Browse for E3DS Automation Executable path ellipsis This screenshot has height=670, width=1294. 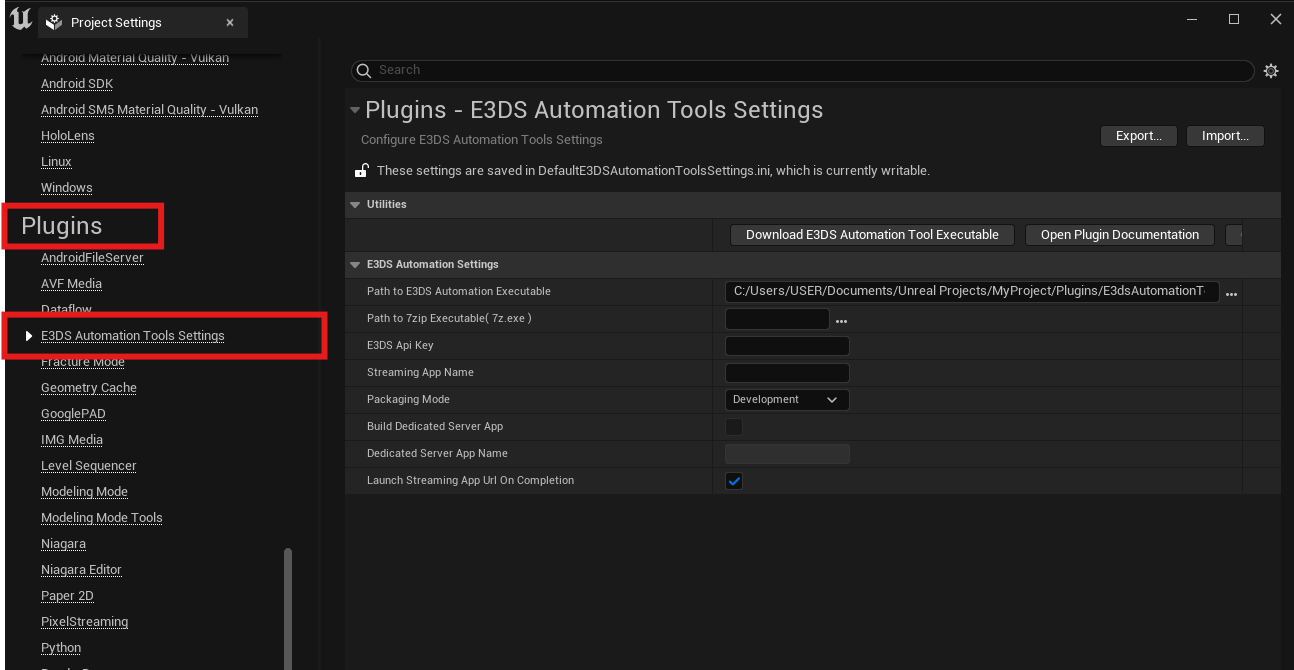tap(1231, 293)
